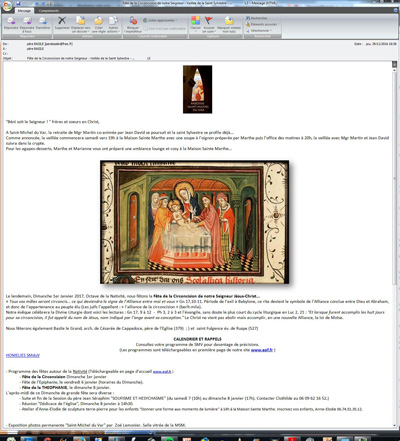Viewport: 400px width, 441px height.
Task: Click the recipient père BASILE in the À field
Action: click(x=35, y=49)
